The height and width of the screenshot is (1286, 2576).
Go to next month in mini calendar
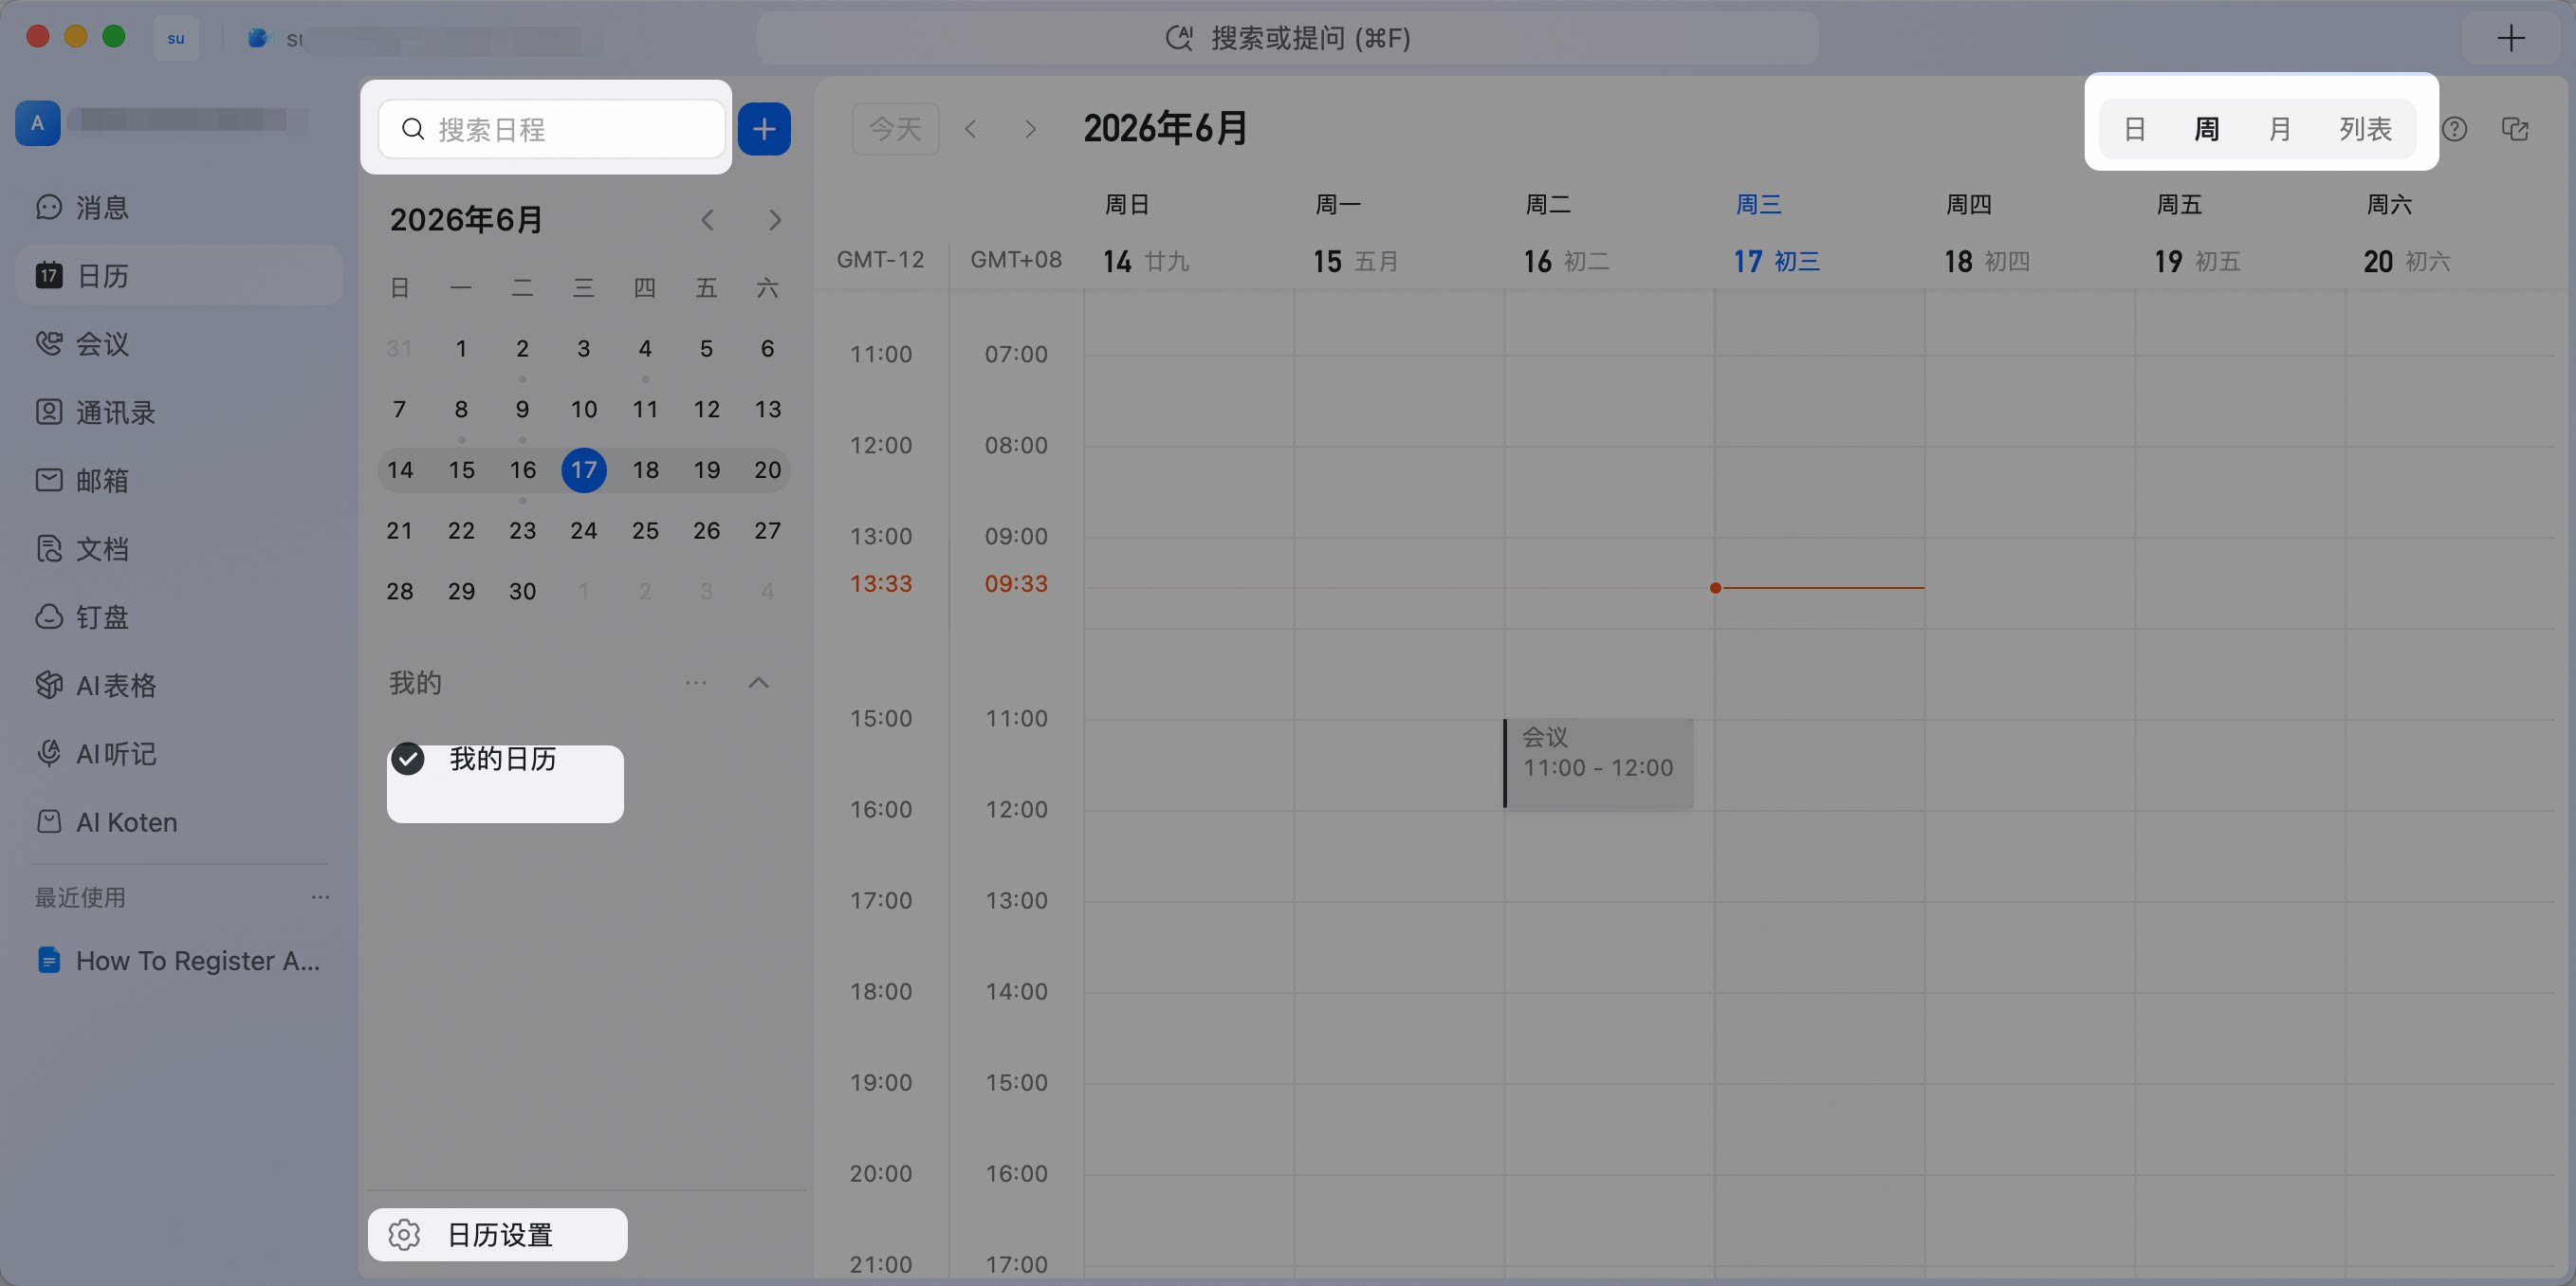[775, 220]
